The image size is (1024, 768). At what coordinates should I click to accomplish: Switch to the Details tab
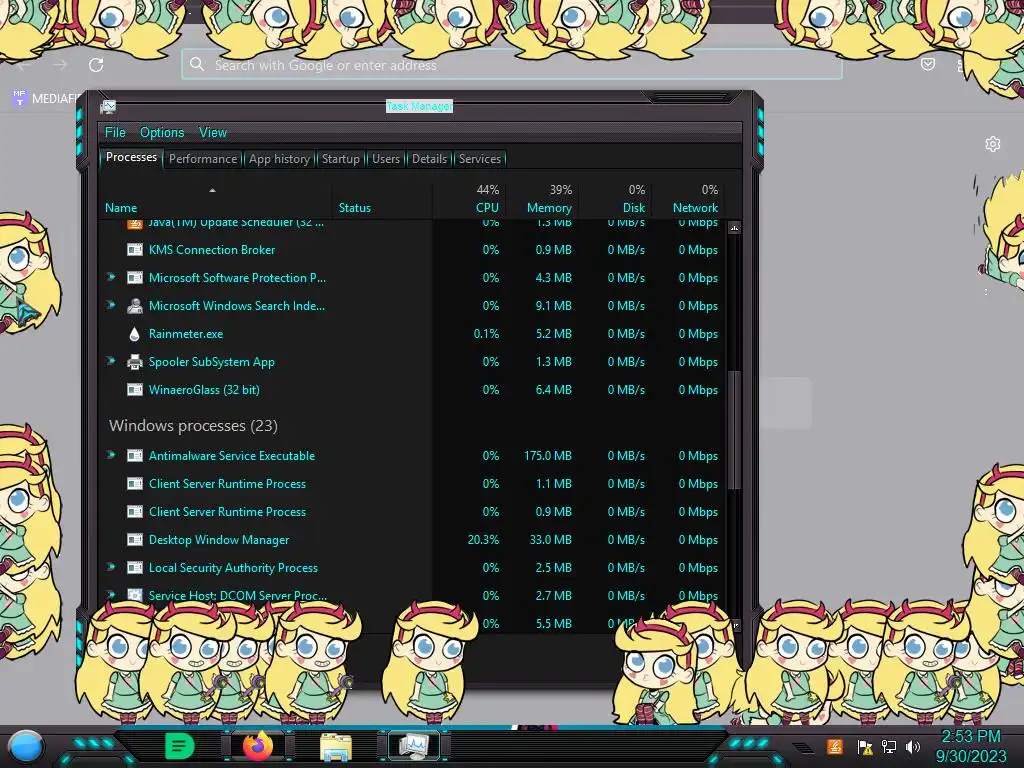click(429, 159)
